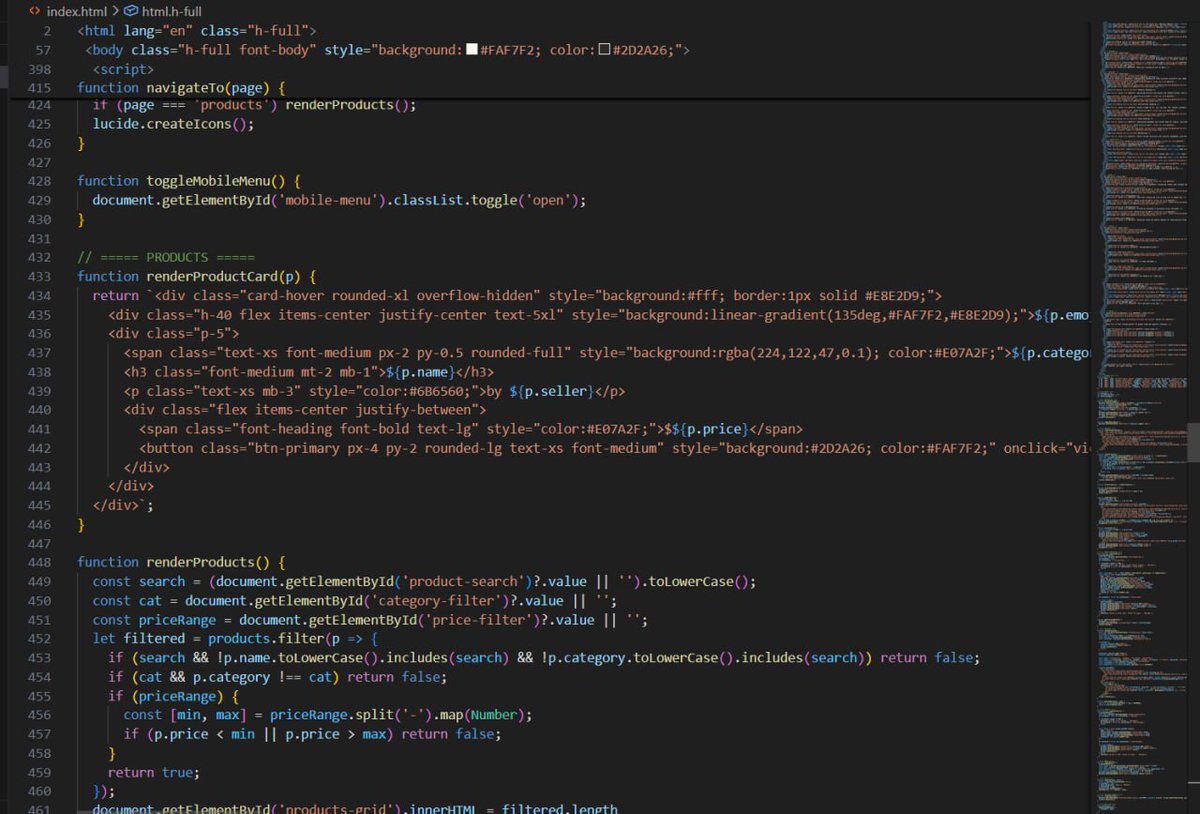
Task: Click the 'category-filter' string literal
Action: (x=437, y=600)
